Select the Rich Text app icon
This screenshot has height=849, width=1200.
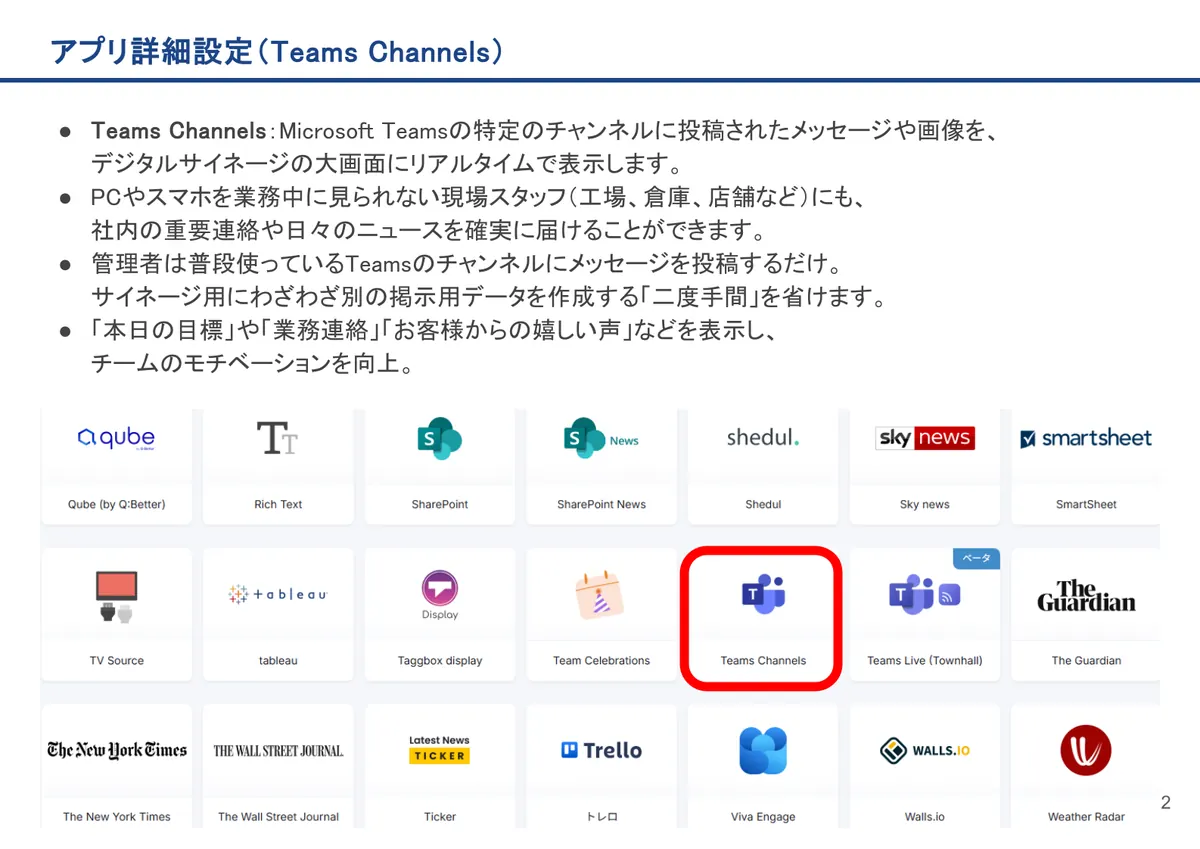pyautogui.click(x=278, y=438)
